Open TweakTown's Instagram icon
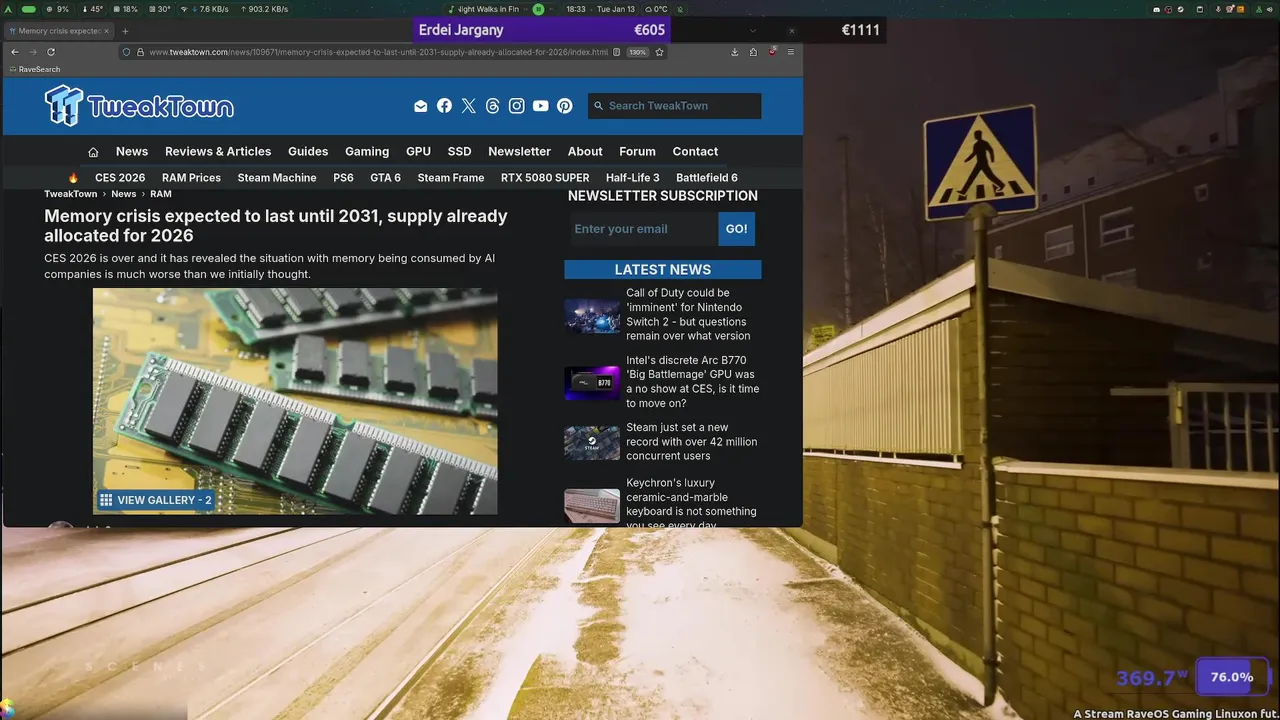 point(516,106)
